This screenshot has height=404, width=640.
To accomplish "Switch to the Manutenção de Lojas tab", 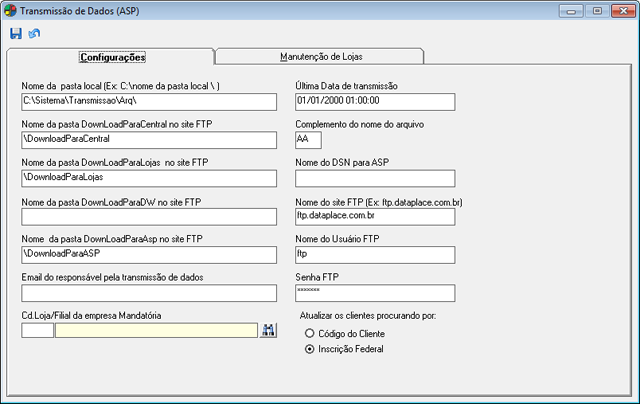I will [320, 56].
